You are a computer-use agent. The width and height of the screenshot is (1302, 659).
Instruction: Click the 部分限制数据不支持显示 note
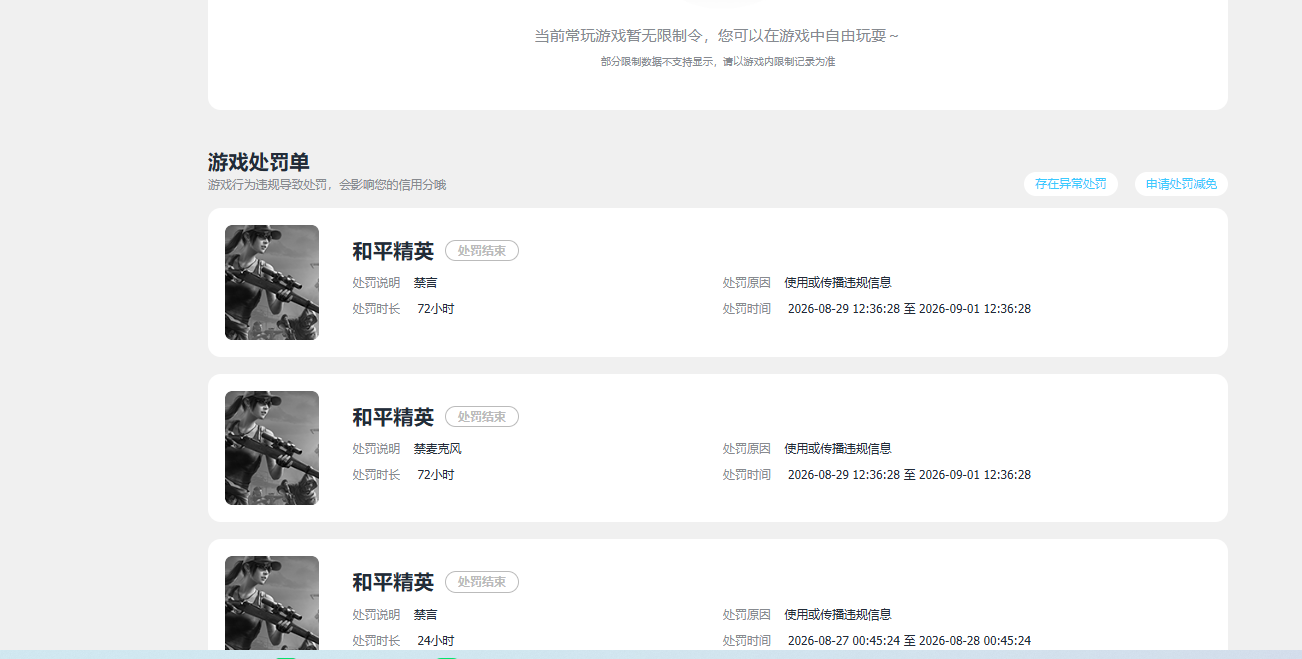[x=718, y=62]
